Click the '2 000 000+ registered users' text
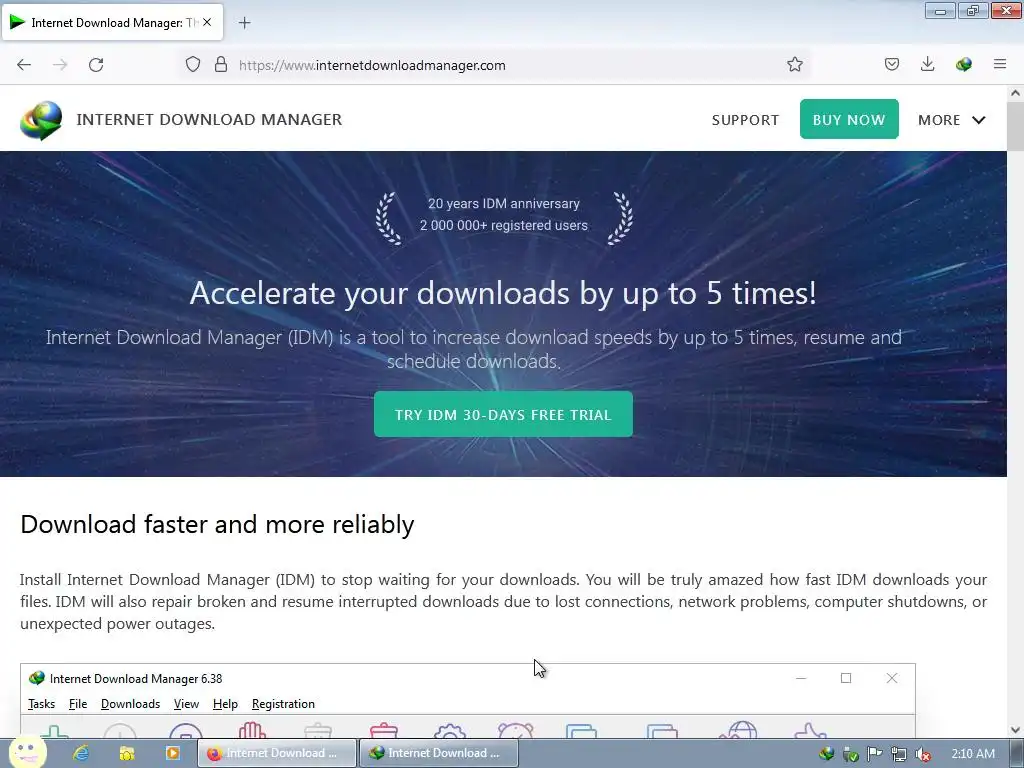The width and height of the screenshot is (1024, 768). (504, 225)
